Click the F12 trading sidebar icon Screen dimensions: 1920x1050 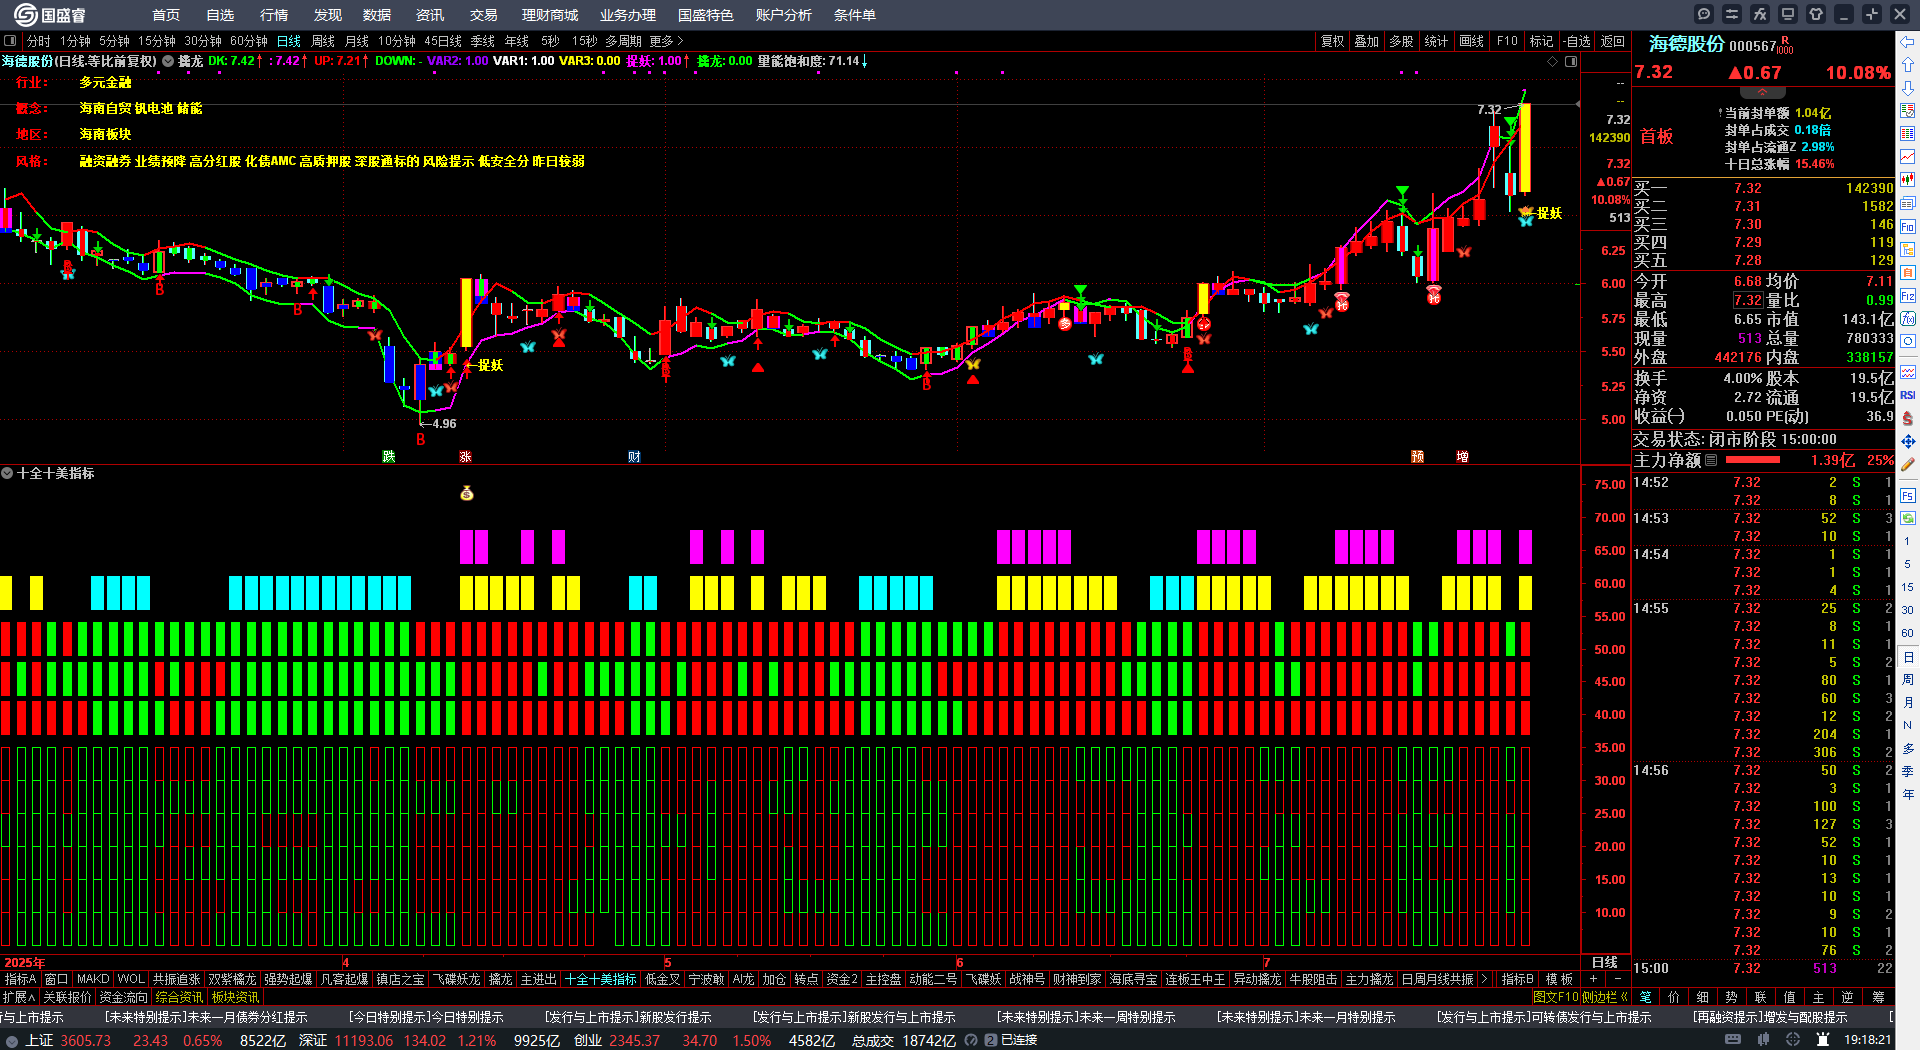[x=1908, y=296]
